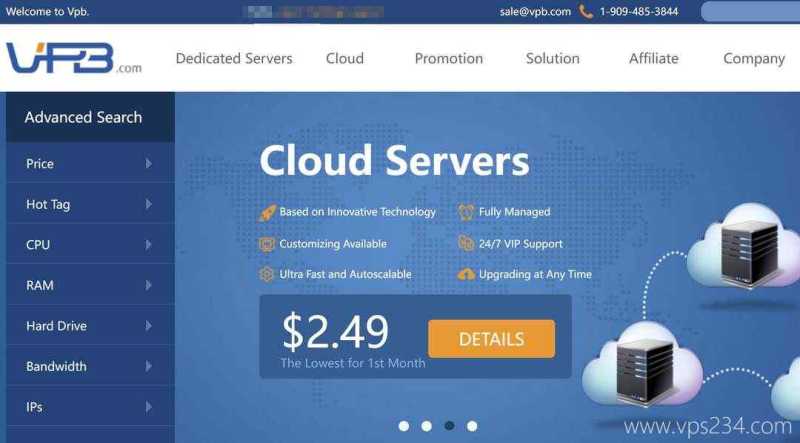800x443 pixels.
Task: Click the icon next to Customizing Available
Action: (267, 244)
